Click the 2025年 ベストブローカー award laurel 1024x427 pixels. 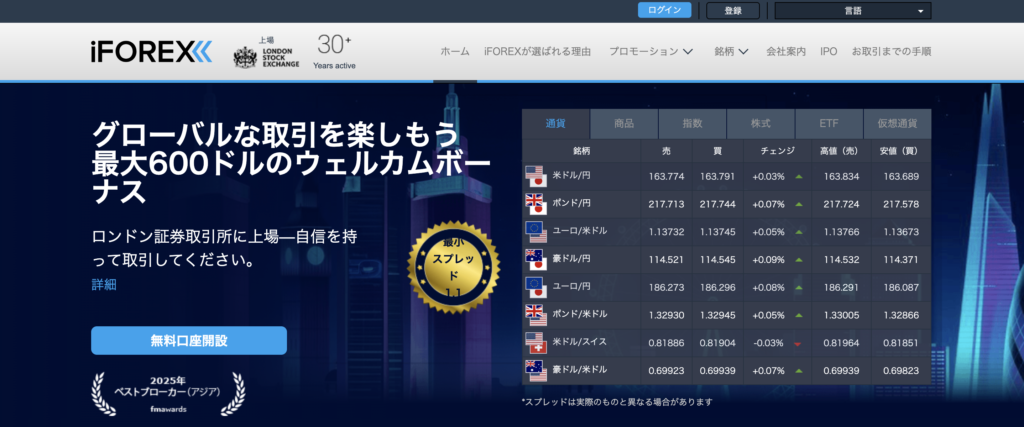point(167,394)
